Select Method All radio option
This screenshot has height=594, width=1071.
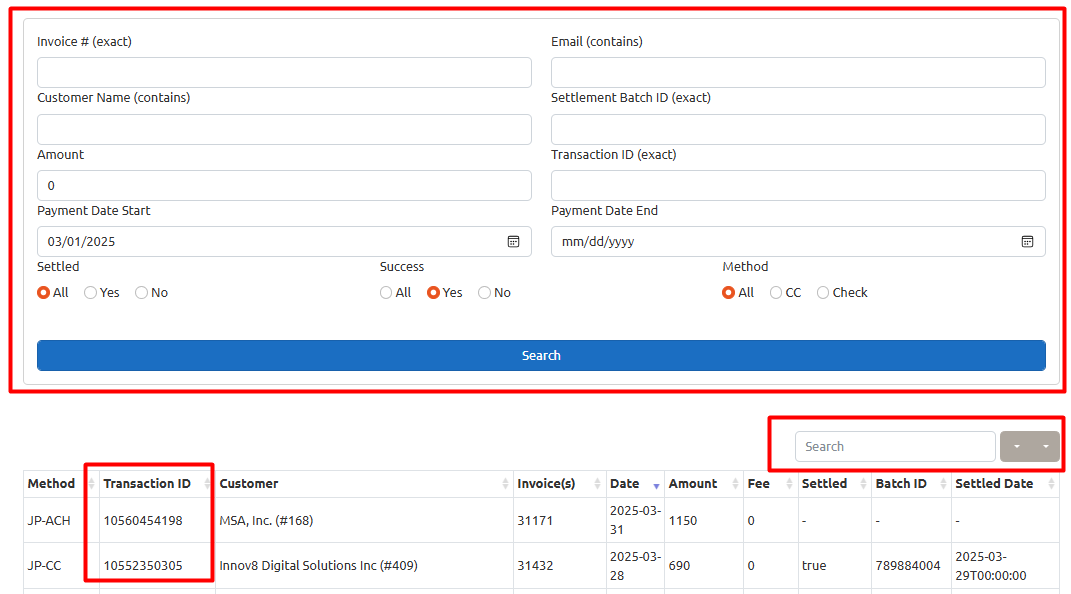point(729,293)
